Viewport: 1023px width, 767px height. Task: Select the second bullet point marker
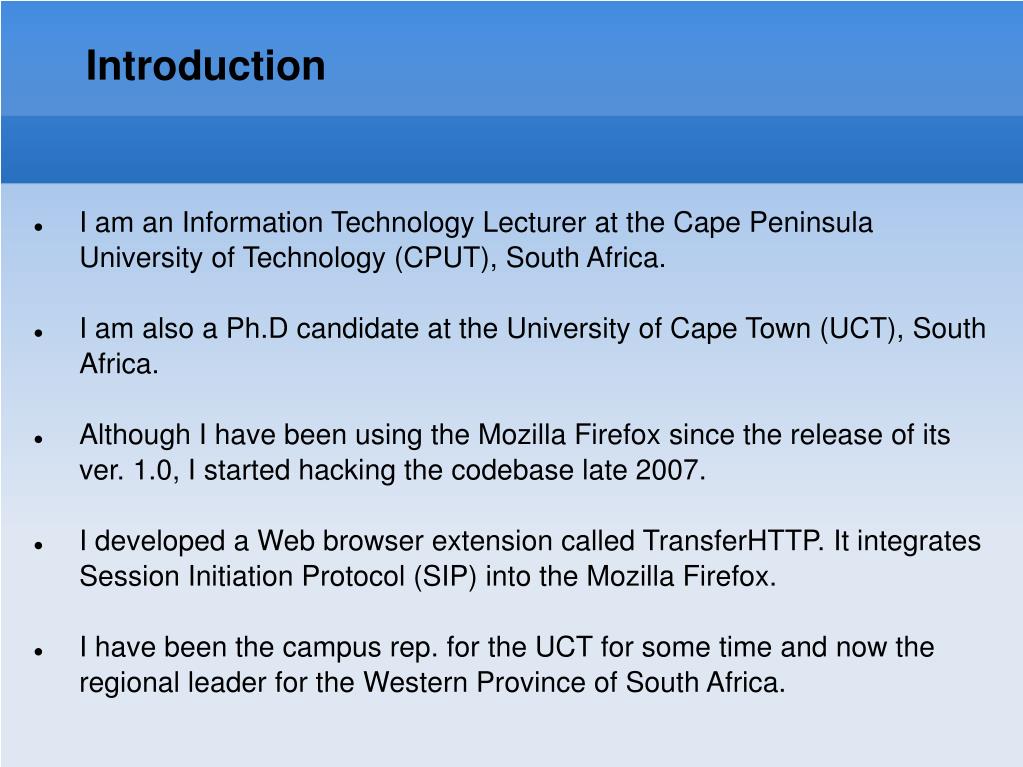point(38,333)
